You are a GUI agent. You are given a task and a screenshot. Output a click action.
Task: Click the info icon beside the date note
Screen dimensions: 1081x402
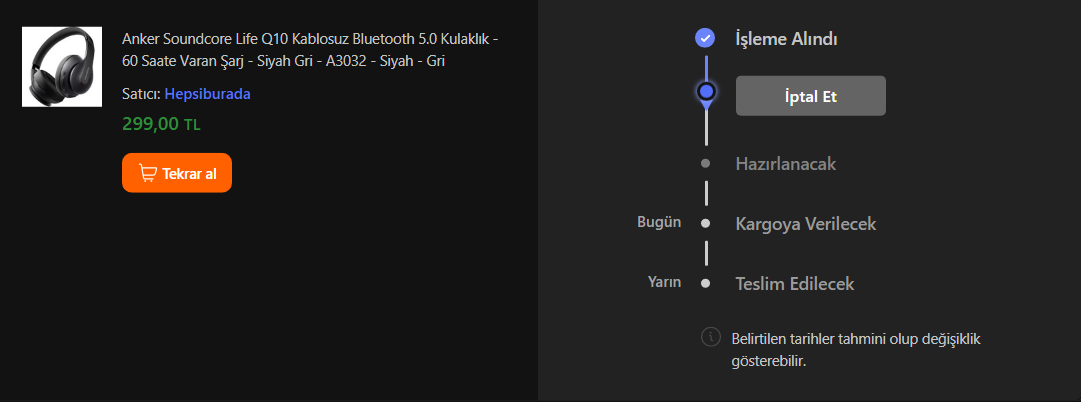click(711, 337)
